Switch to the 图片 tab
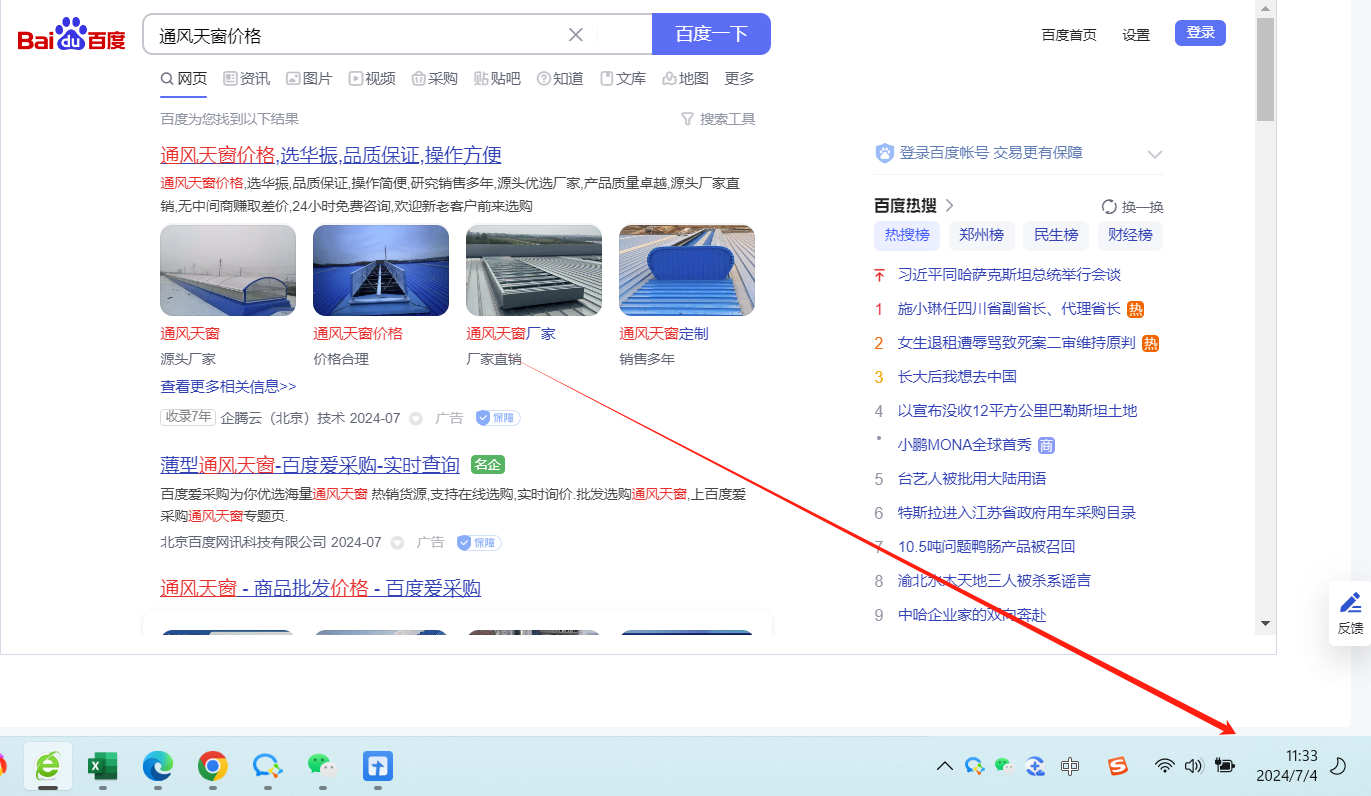This screenshot has height=796, width=1371. (x=309, y=79)
